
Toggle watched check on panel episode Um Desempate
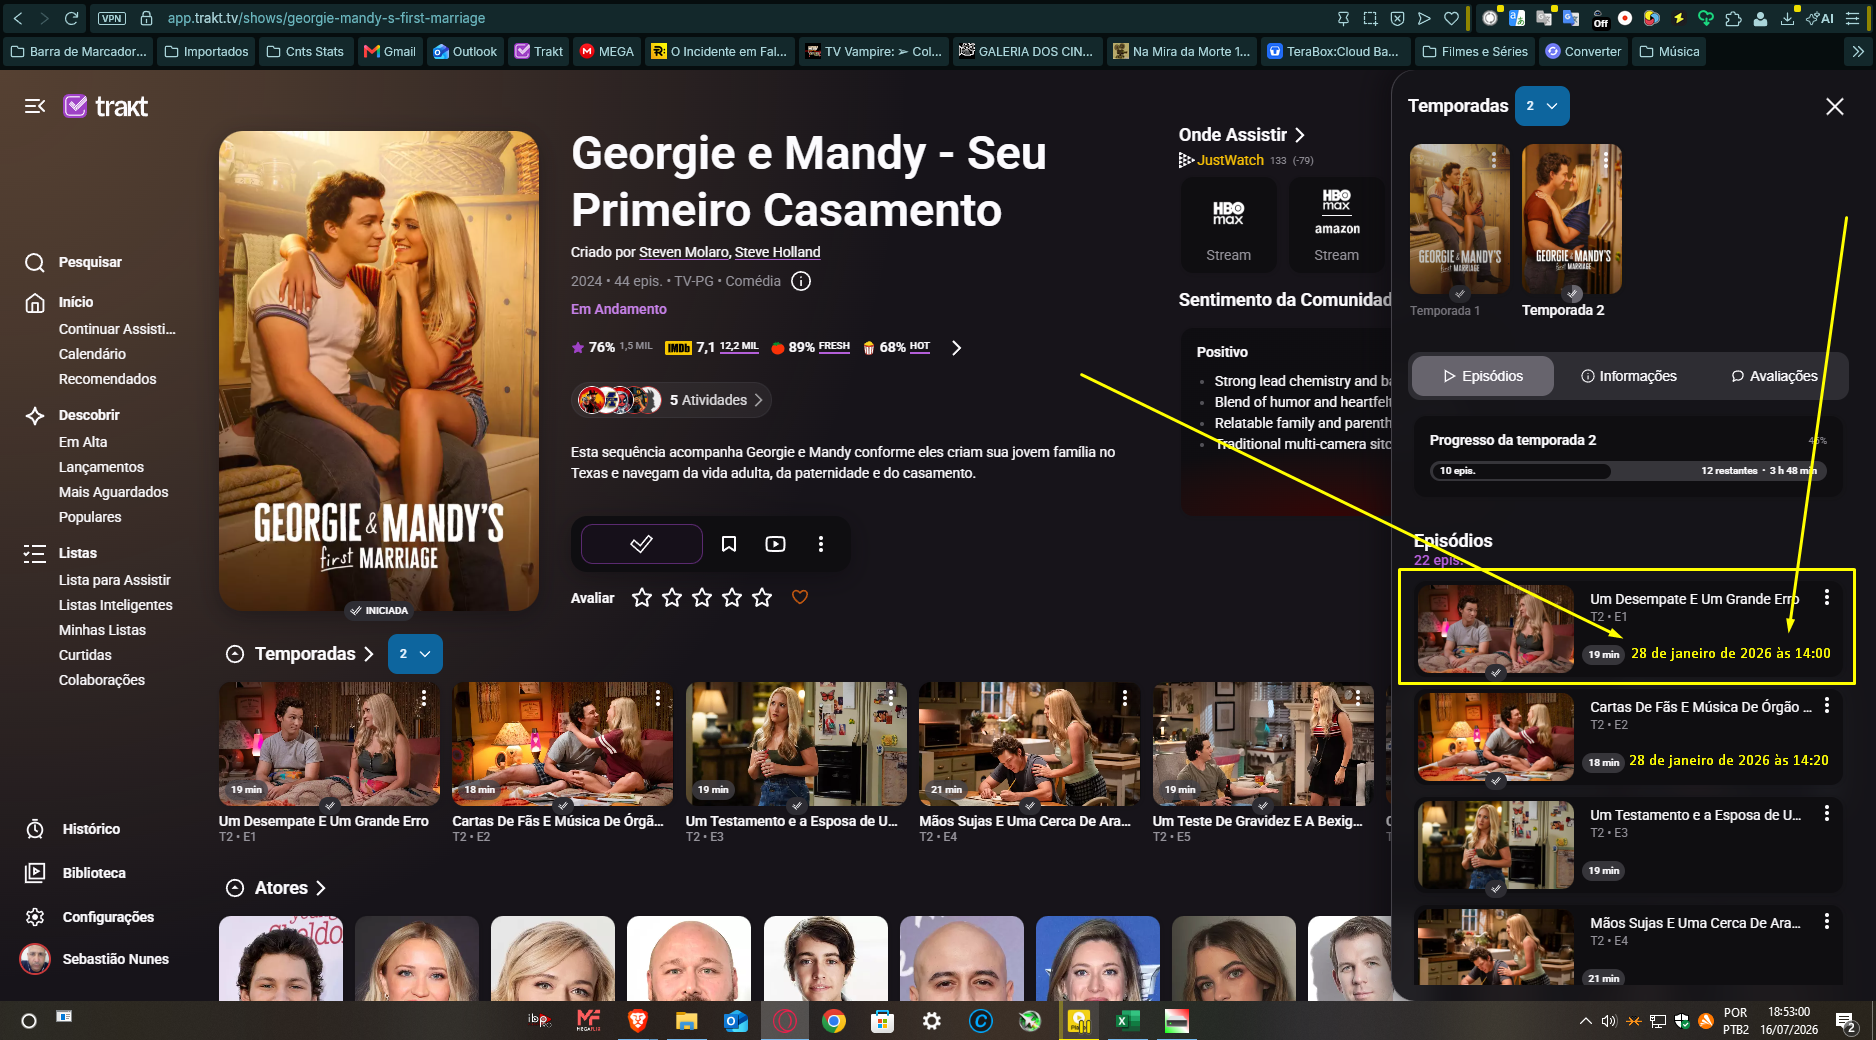[1496, 672]
